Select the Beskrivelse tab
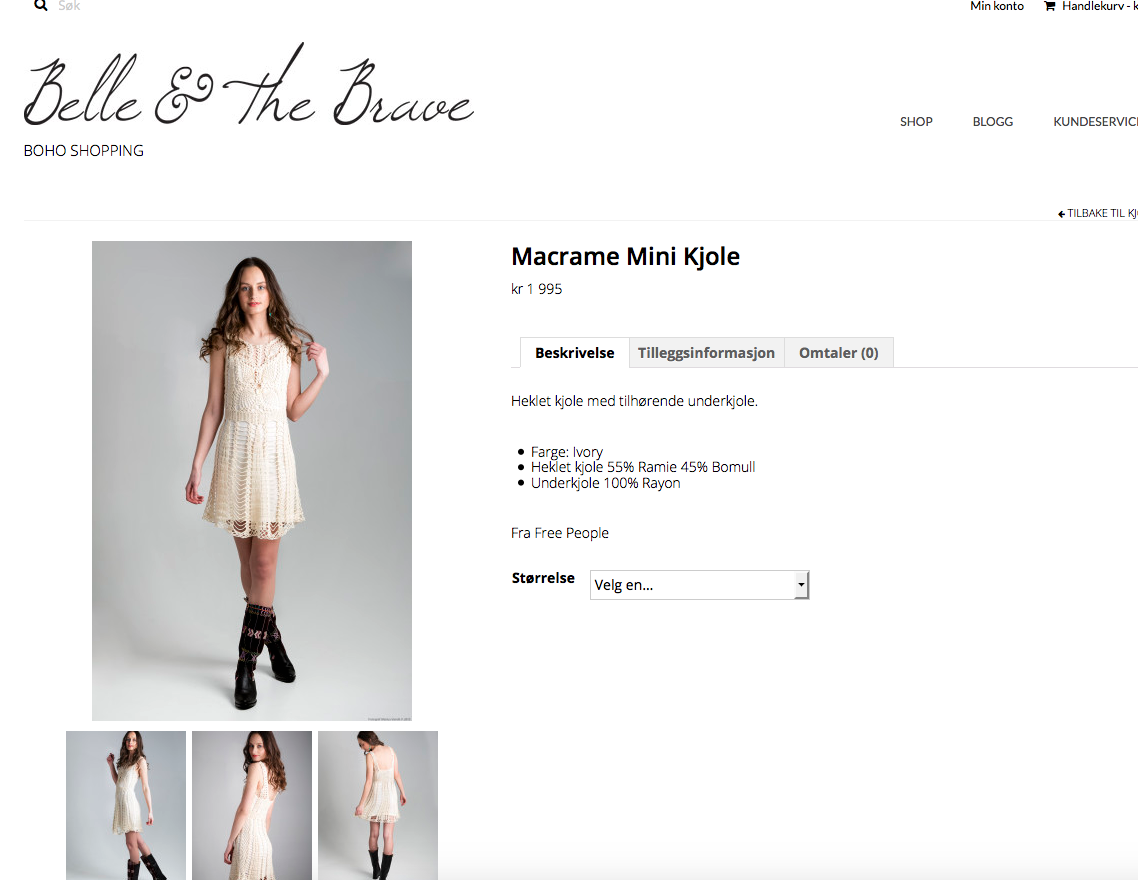Viewport: 1138px width, 880px height. pyautogui.click(x=574, y=353)
